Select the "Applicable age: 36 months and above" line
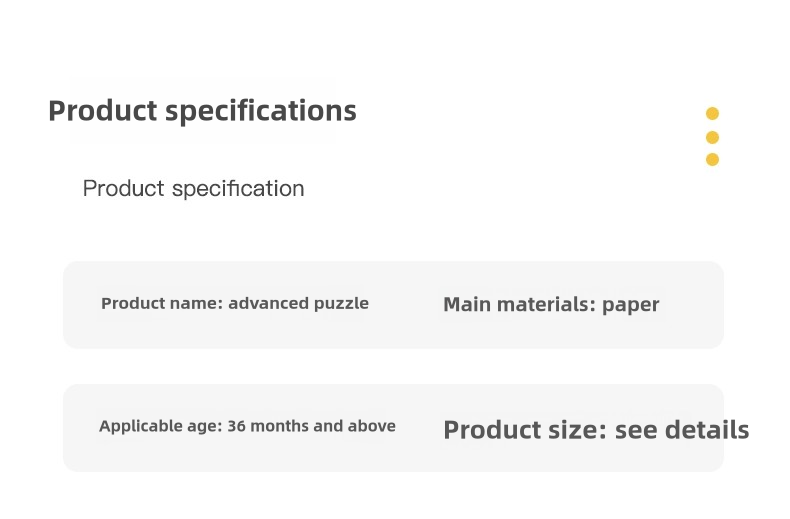This screenshot has height=519, width=790. tap(247, 426)
